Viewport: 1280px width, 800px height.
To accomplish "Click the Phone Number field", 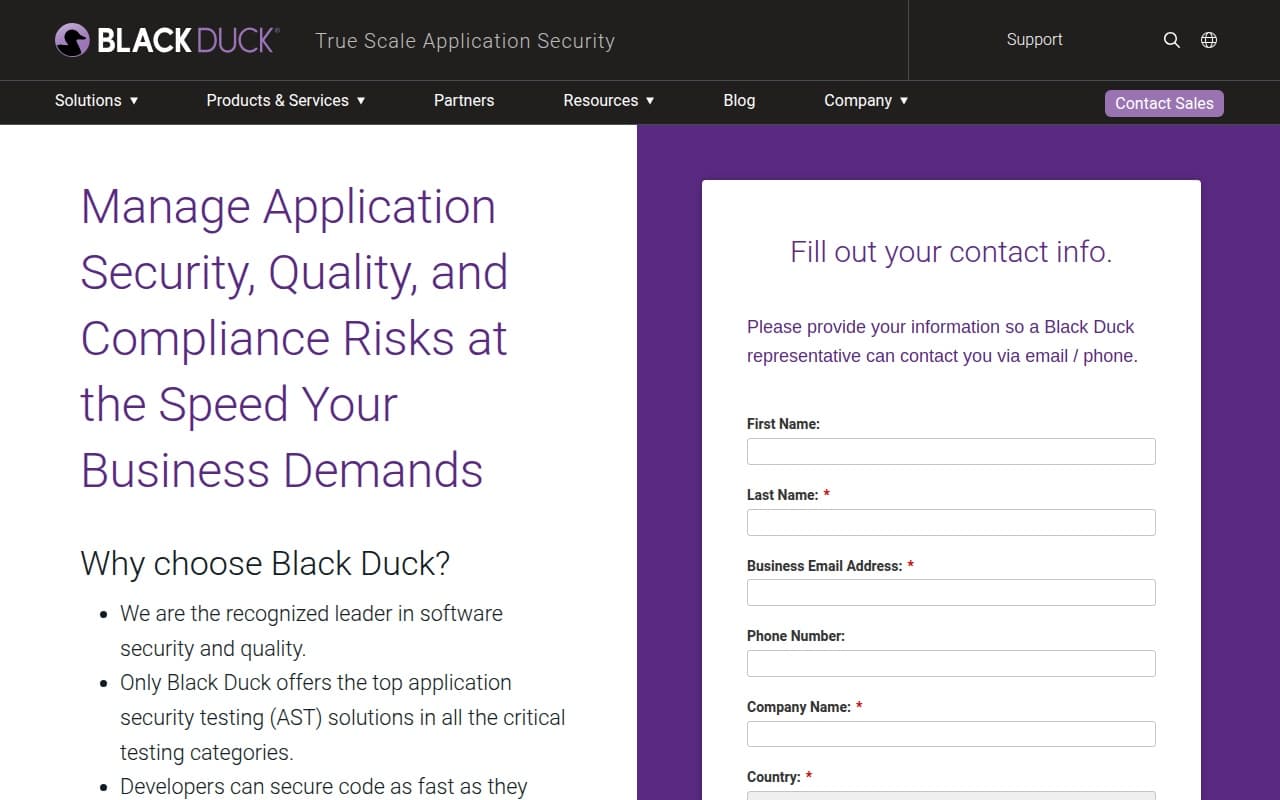I will tap(950, 663).
